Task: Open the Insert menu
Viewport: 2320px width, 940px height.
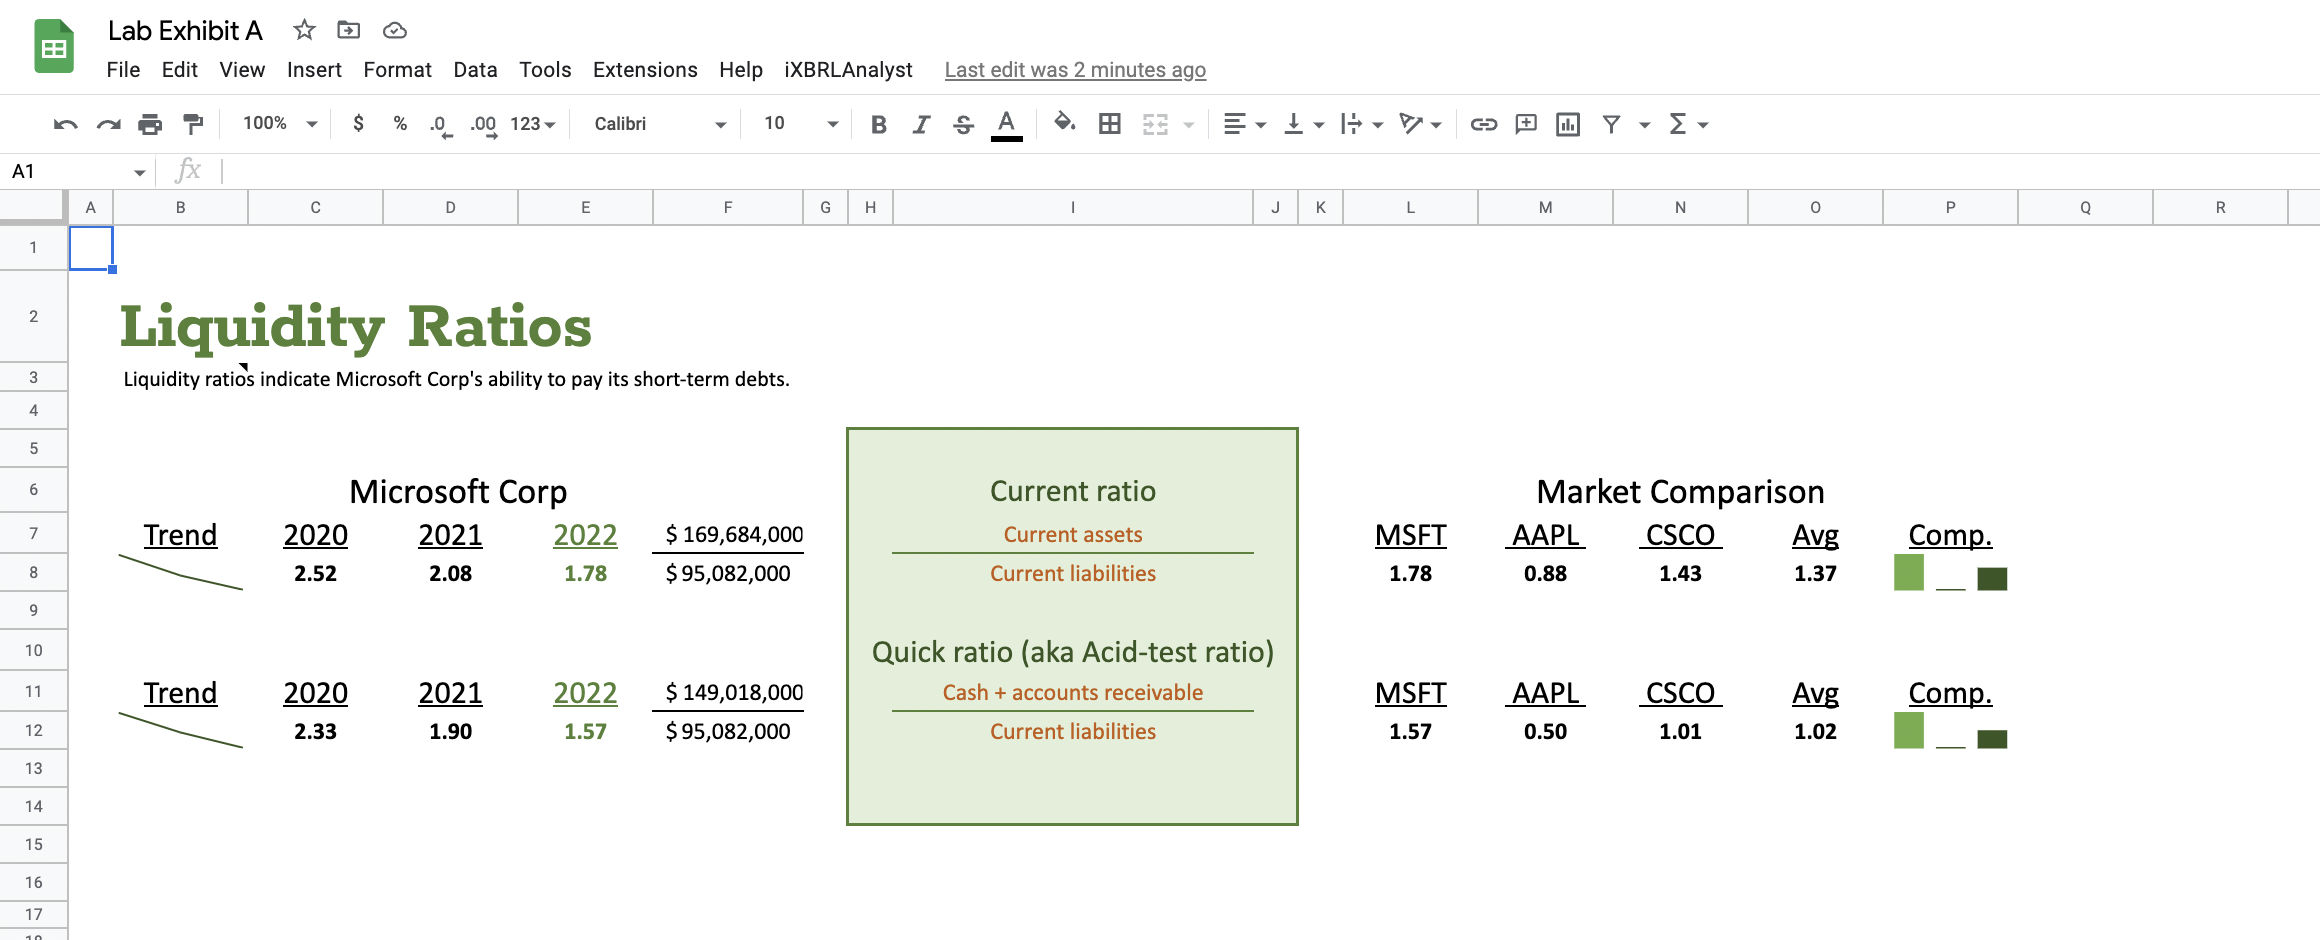Action: (x=314, y=69)
